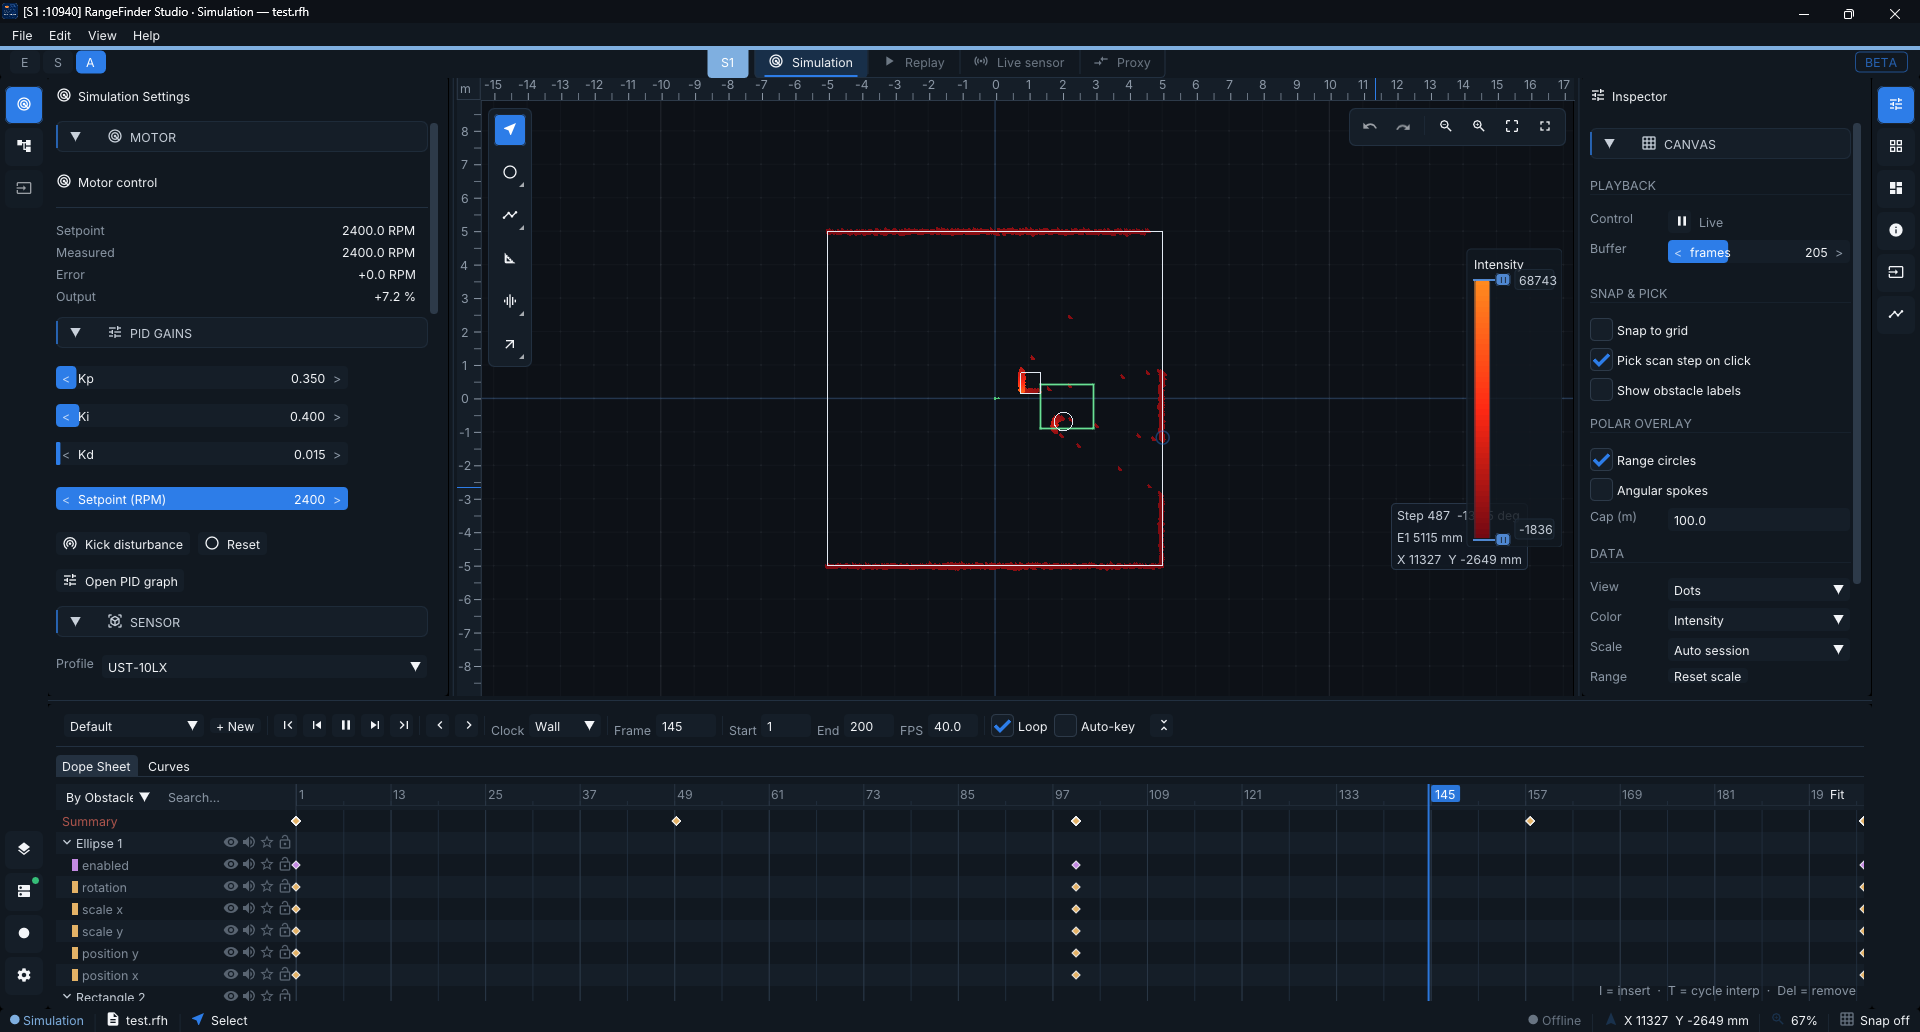Click the + New action button
Screen dimensions: 1920x1032
[x=236, y=726]
